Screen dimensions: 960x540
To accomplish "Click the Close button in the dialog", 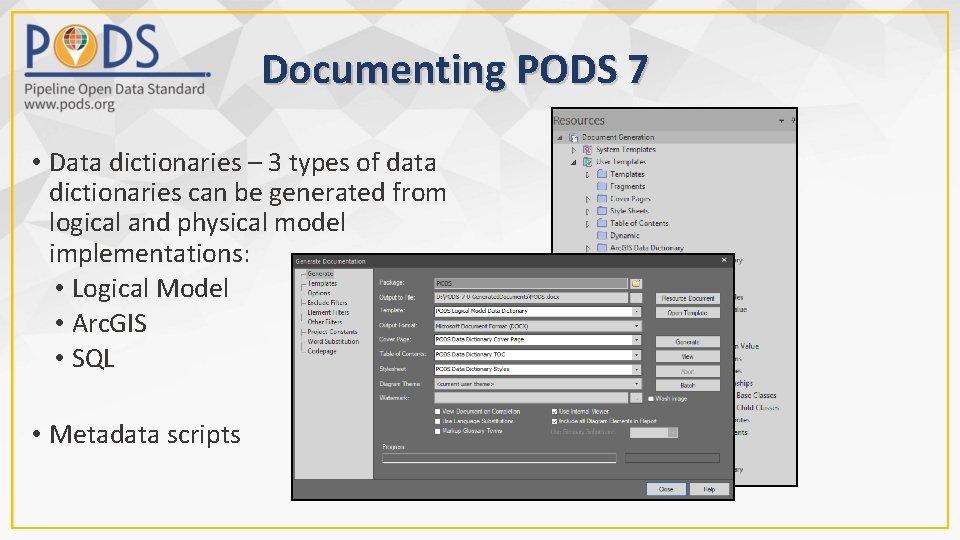I will point(666,489).
